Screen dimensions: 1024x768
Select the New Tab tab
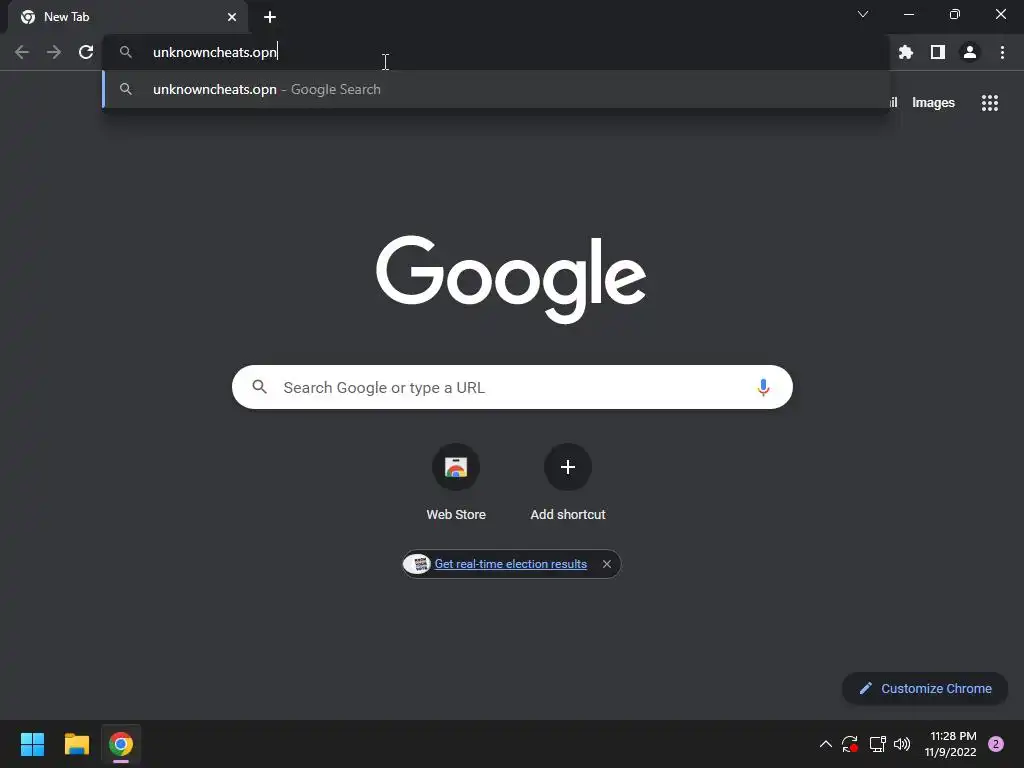tap(128, 17)
